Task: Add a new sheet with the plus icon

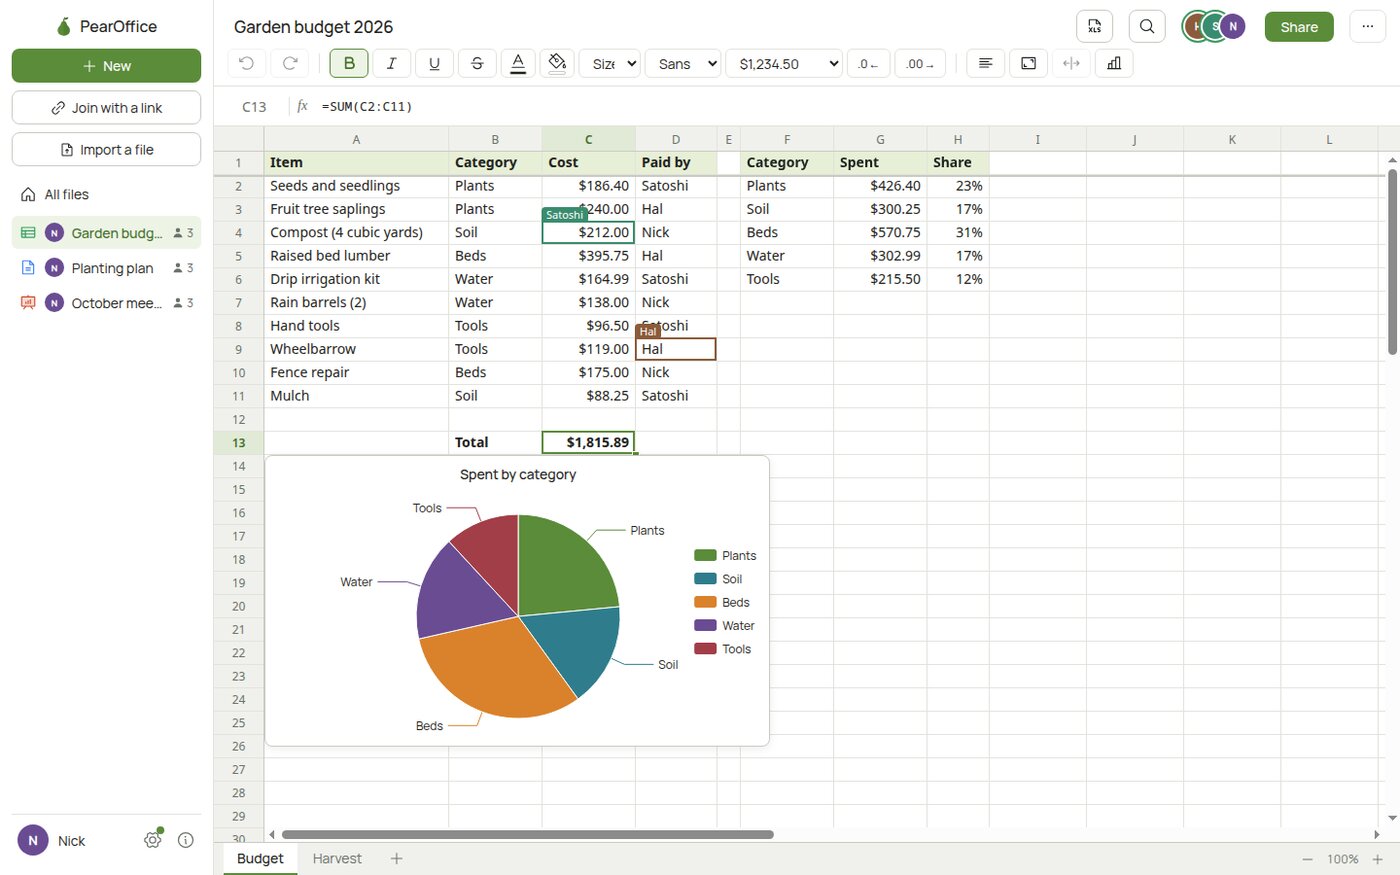Action: [396, 858]
